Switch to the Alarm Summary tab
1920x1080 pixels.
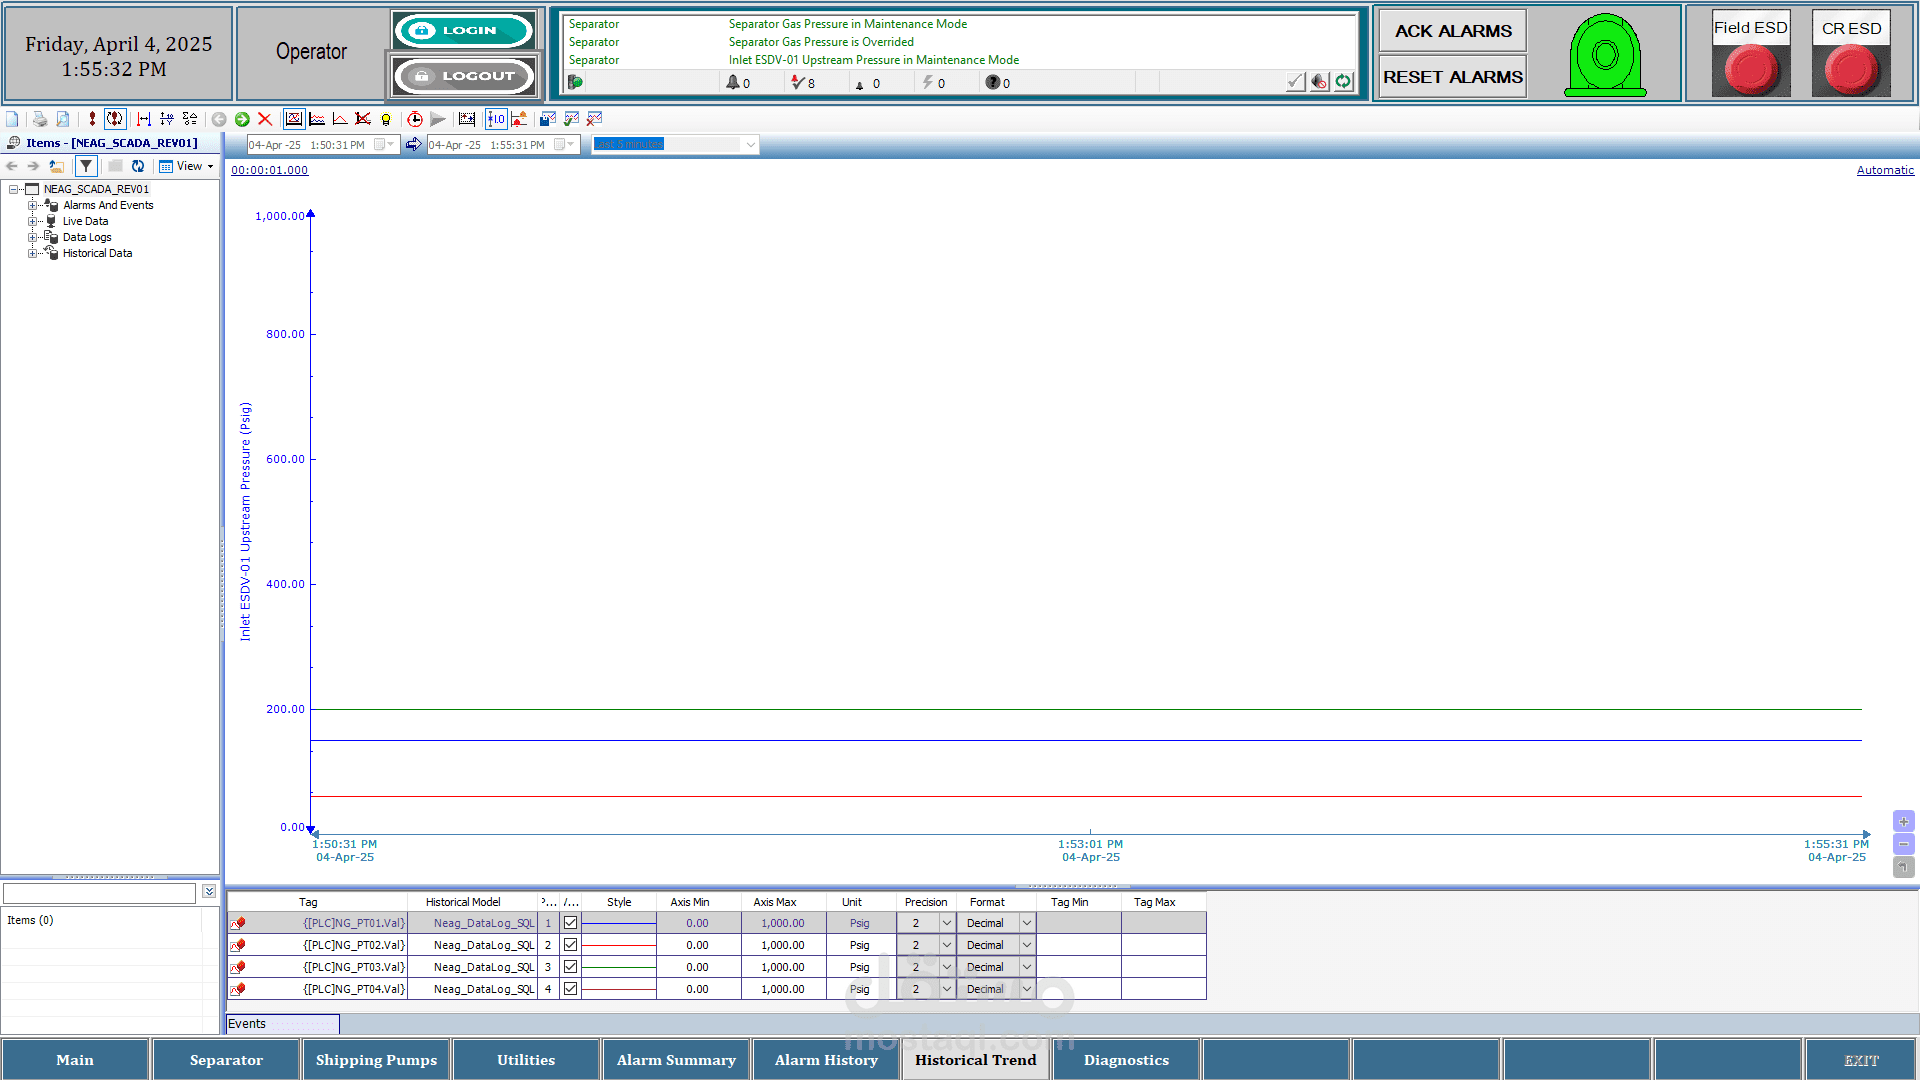point(676,1060)
